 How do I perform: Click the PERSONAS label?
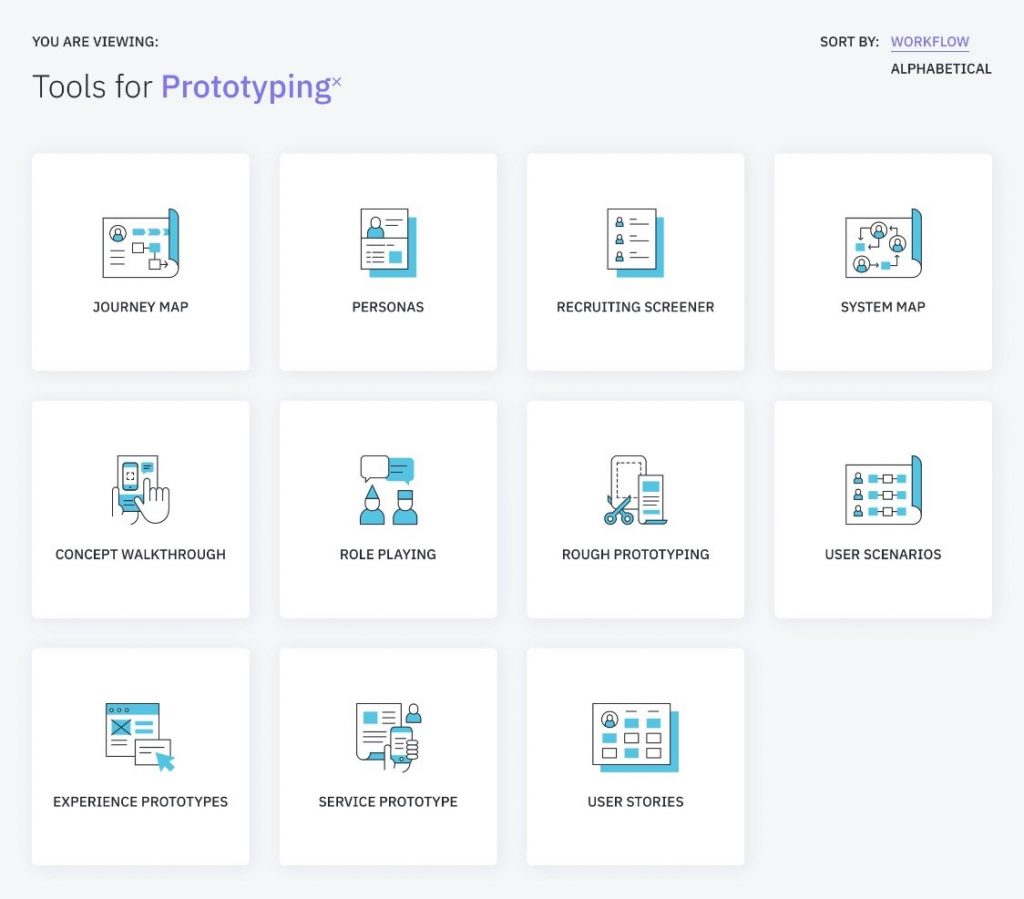tap(388, 307)
